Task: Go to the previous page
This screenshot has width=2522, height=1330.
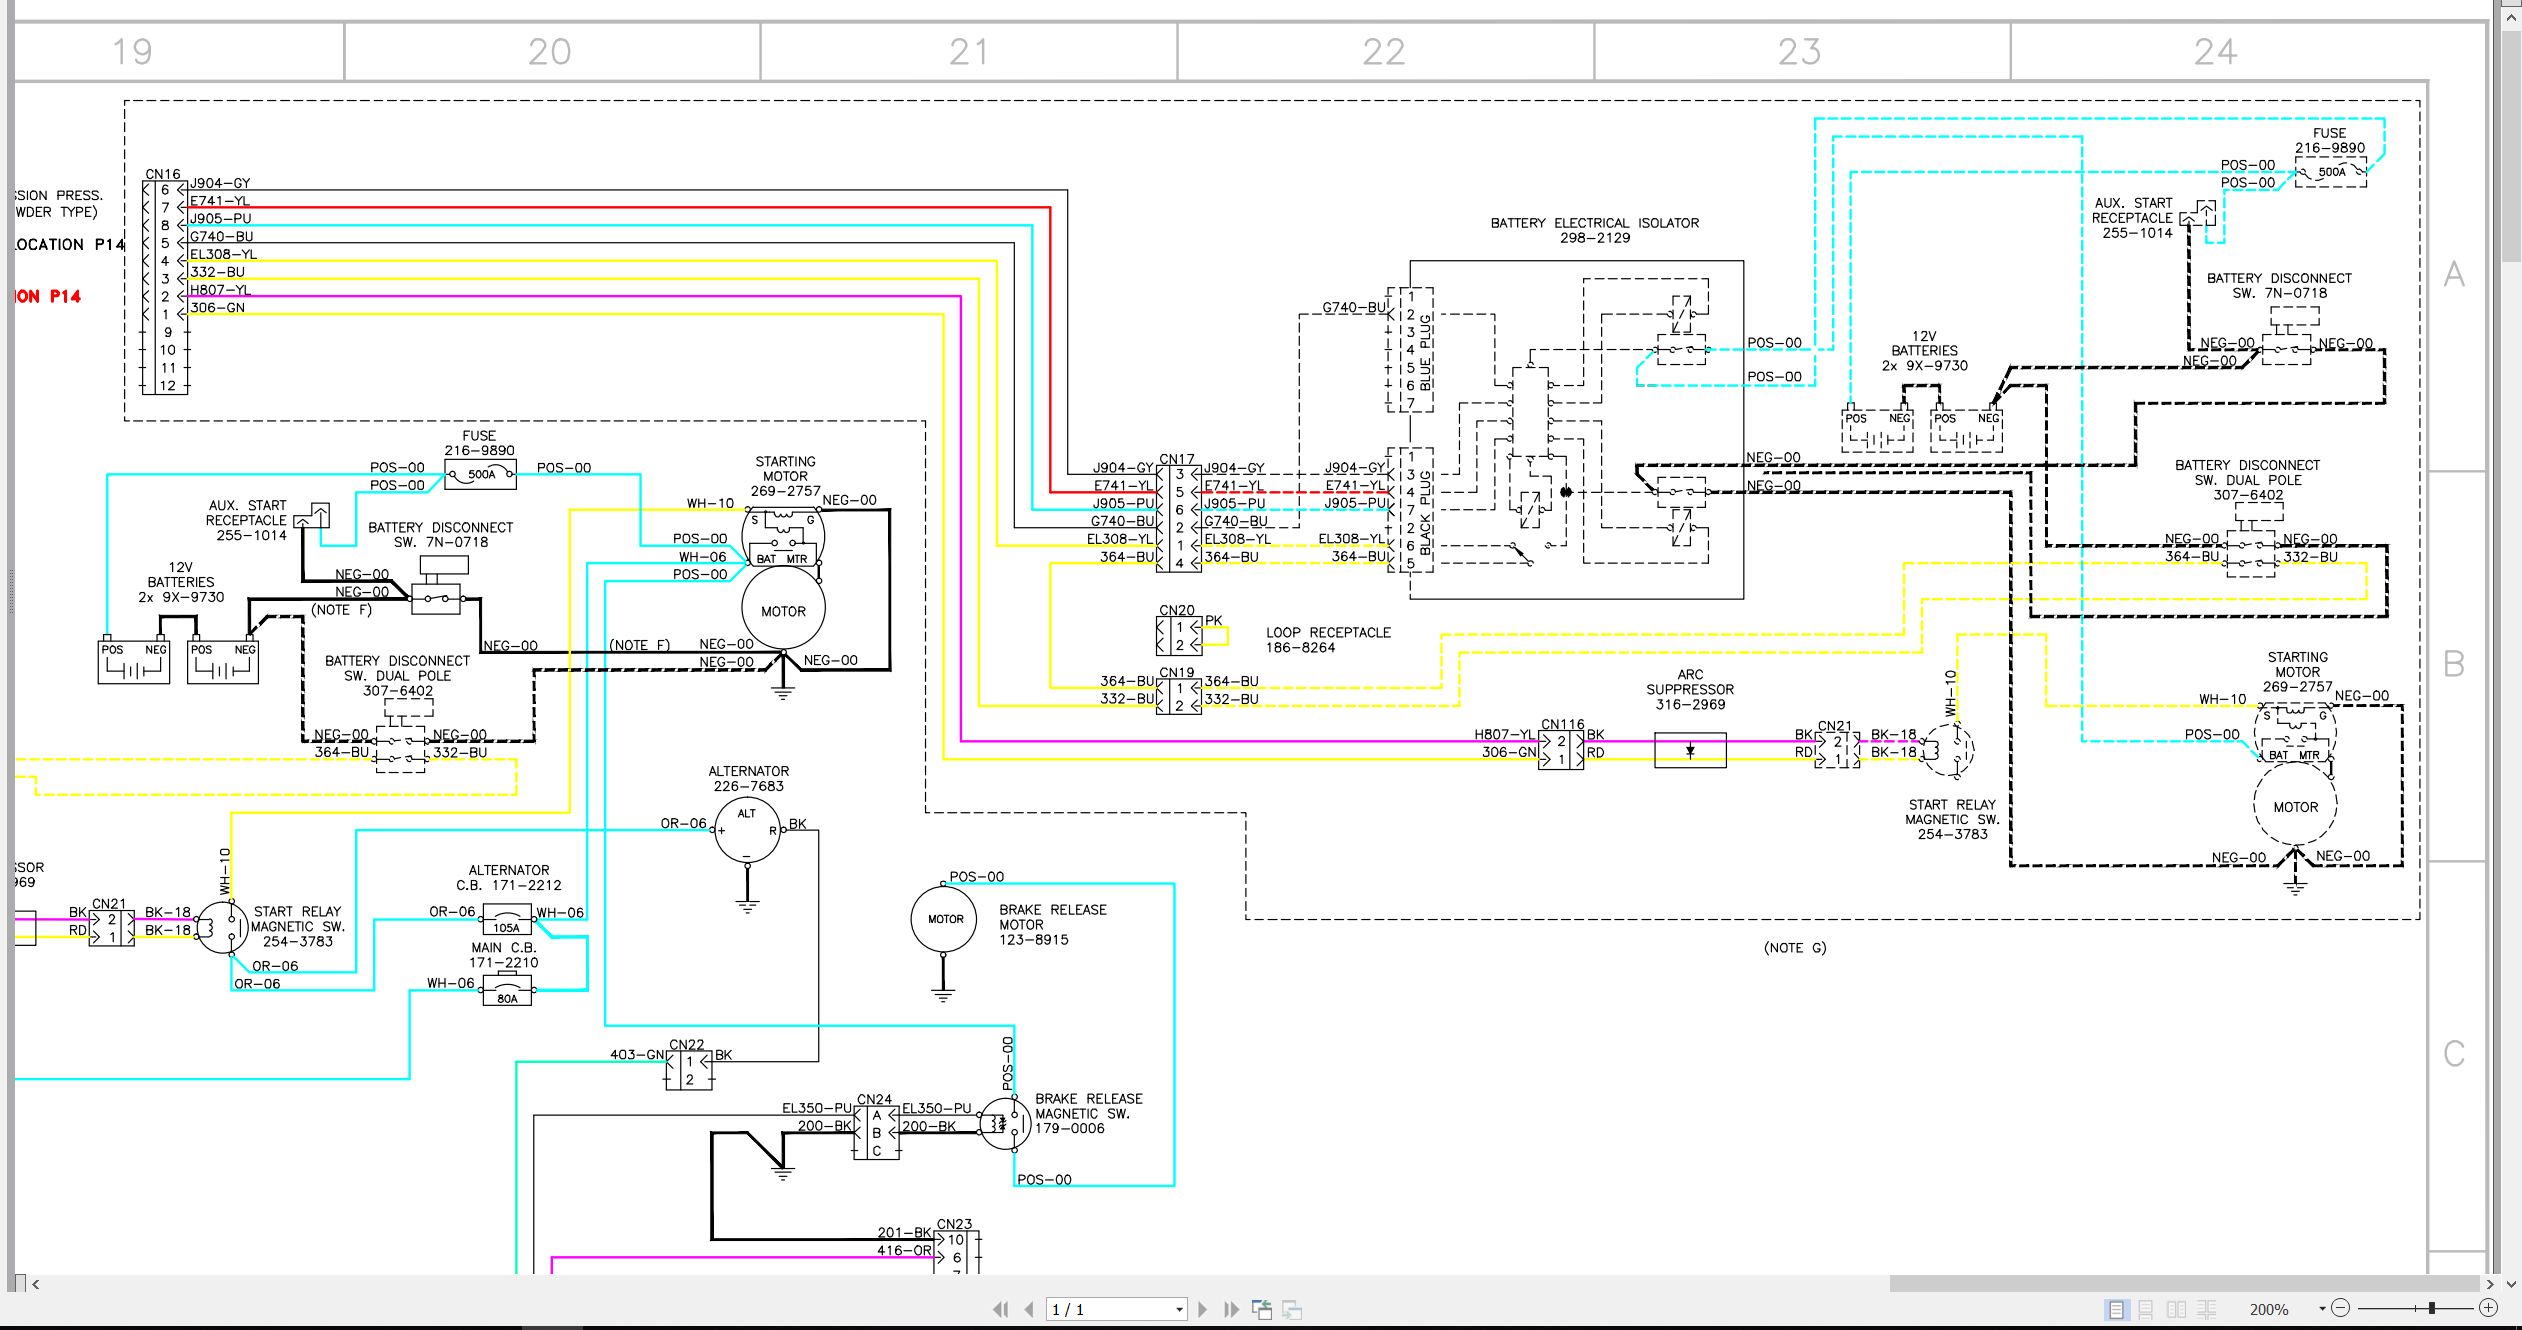Action: (x=1028, y=1309)
